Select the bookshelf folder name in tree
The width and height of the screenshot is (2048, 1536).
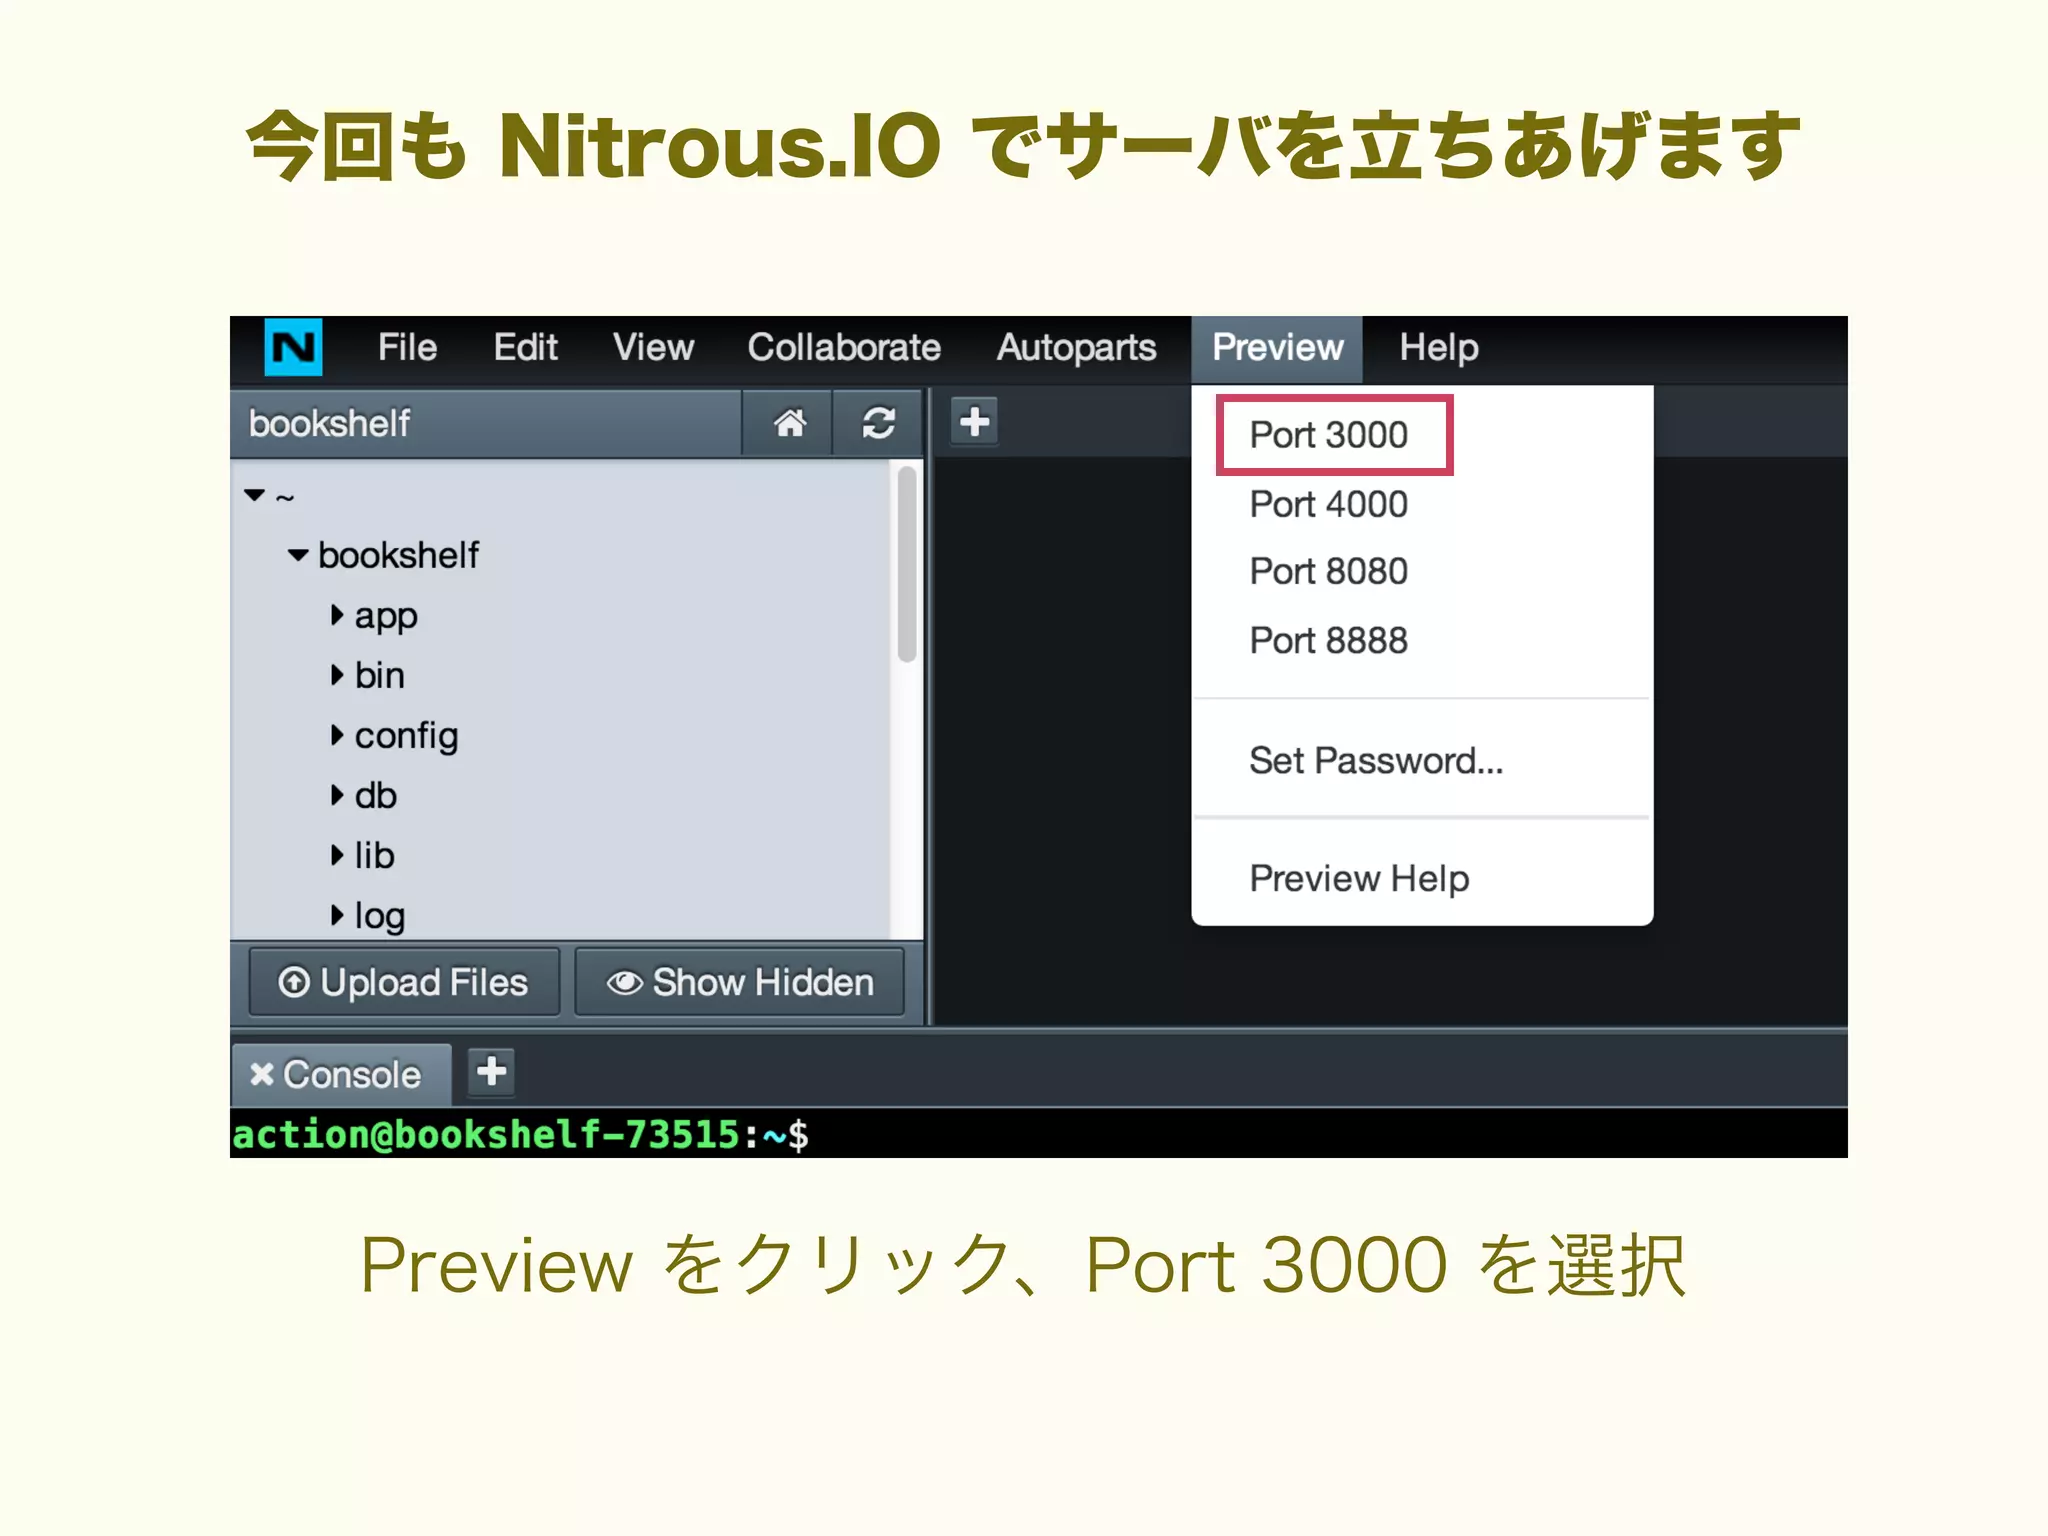pyautogui.click(x=399, y=555)
